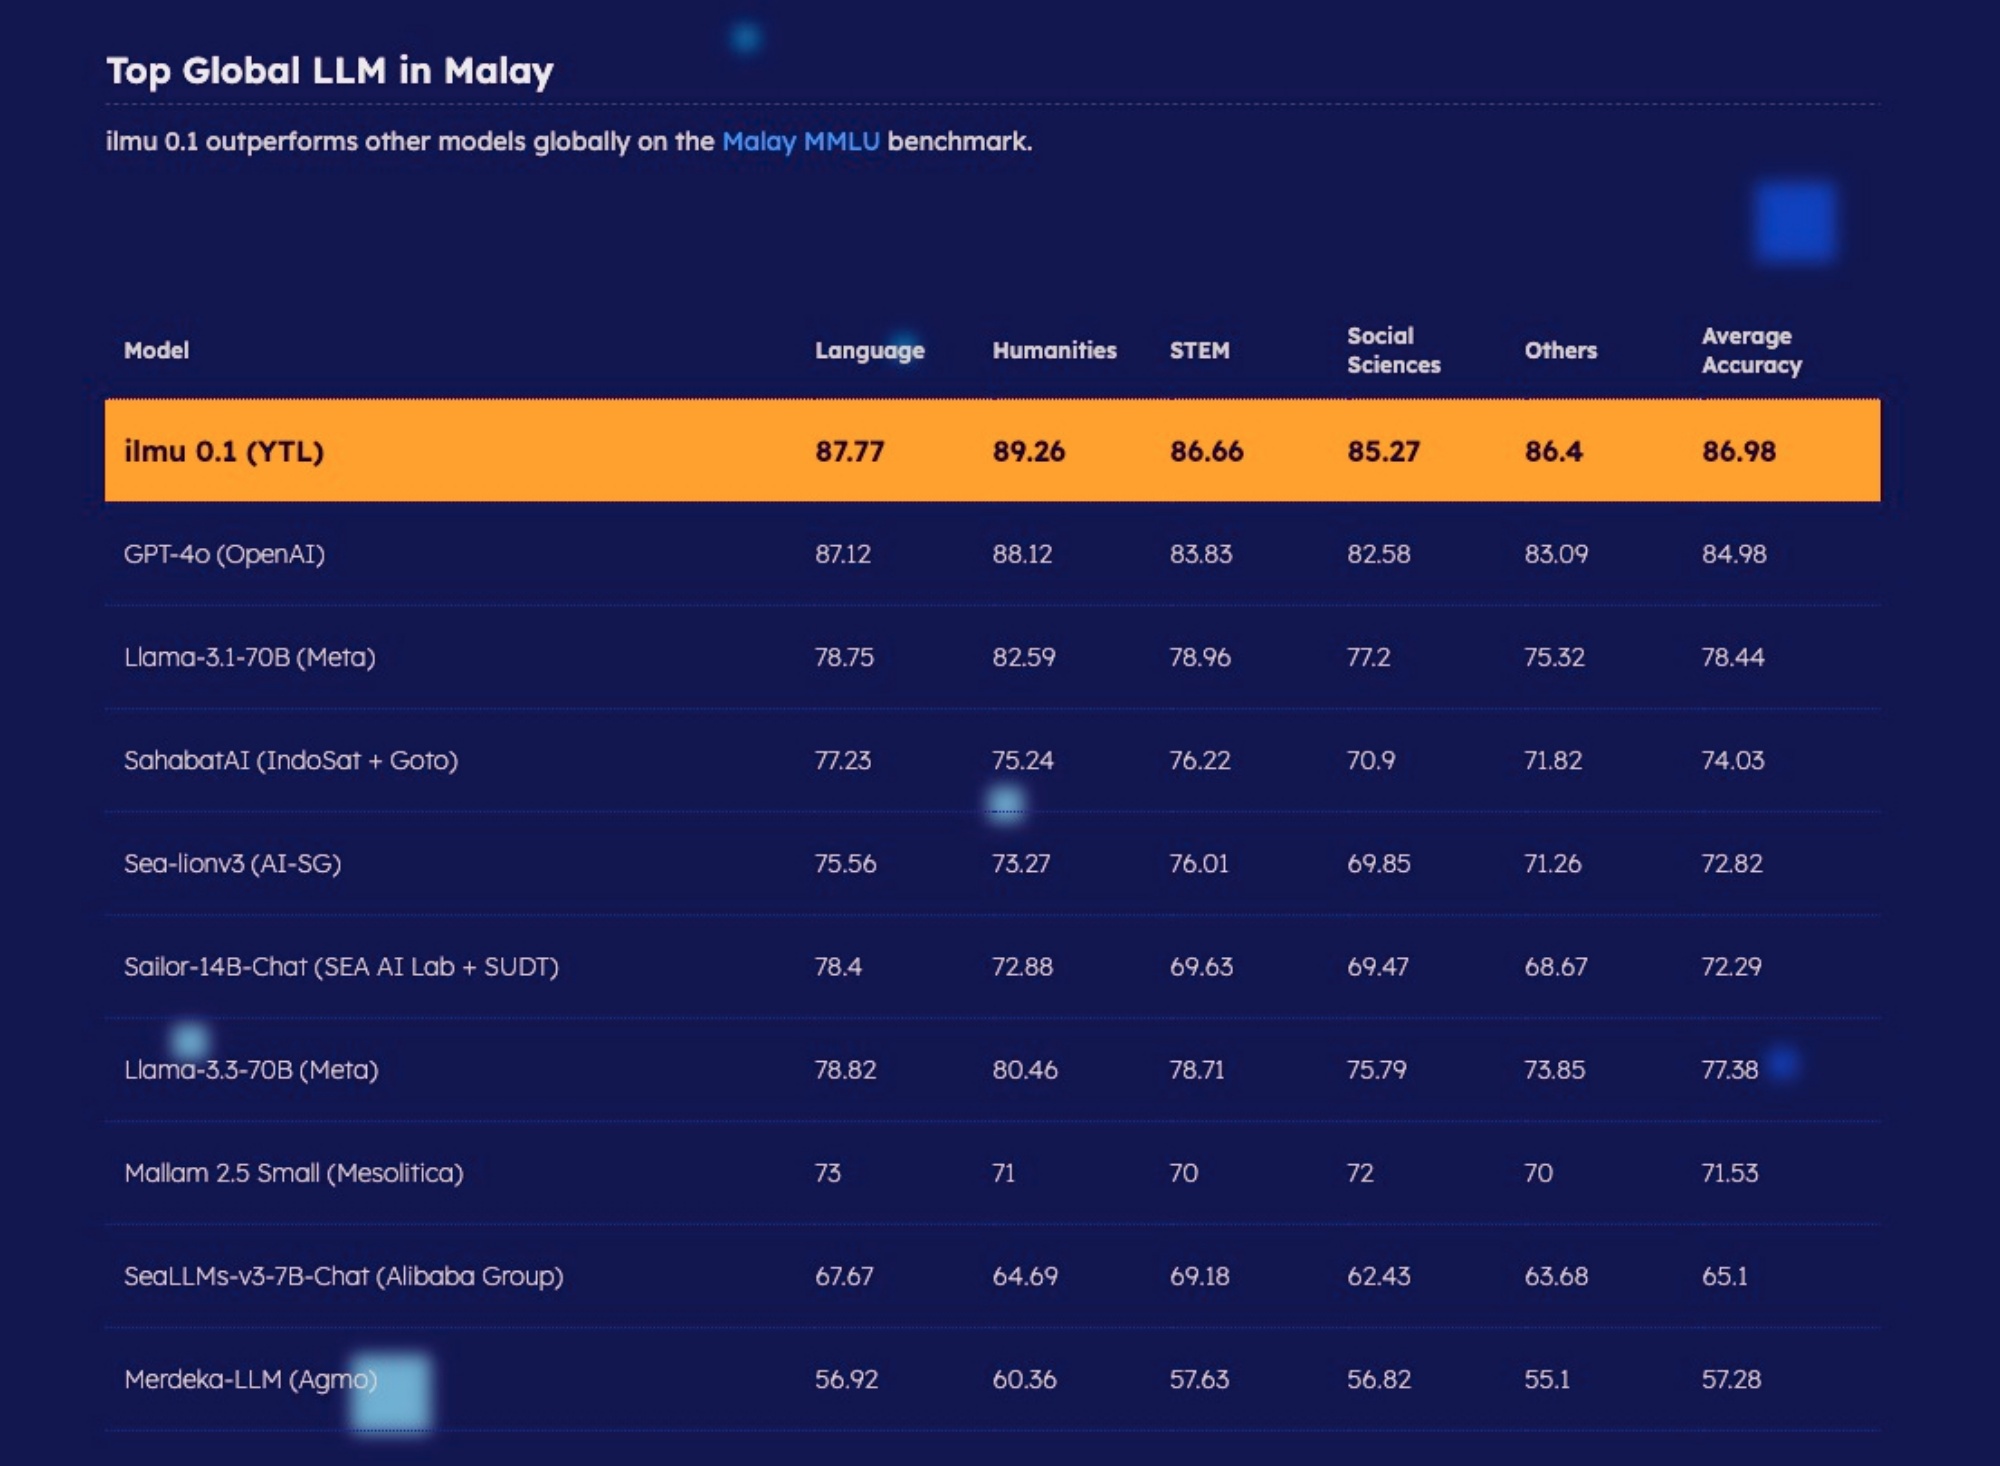This screenshot has height=1466, width=2000.
Task: Click SeaLLMs-v3-7B-Chat average accuracy 65.1
Action: 1725,1275
